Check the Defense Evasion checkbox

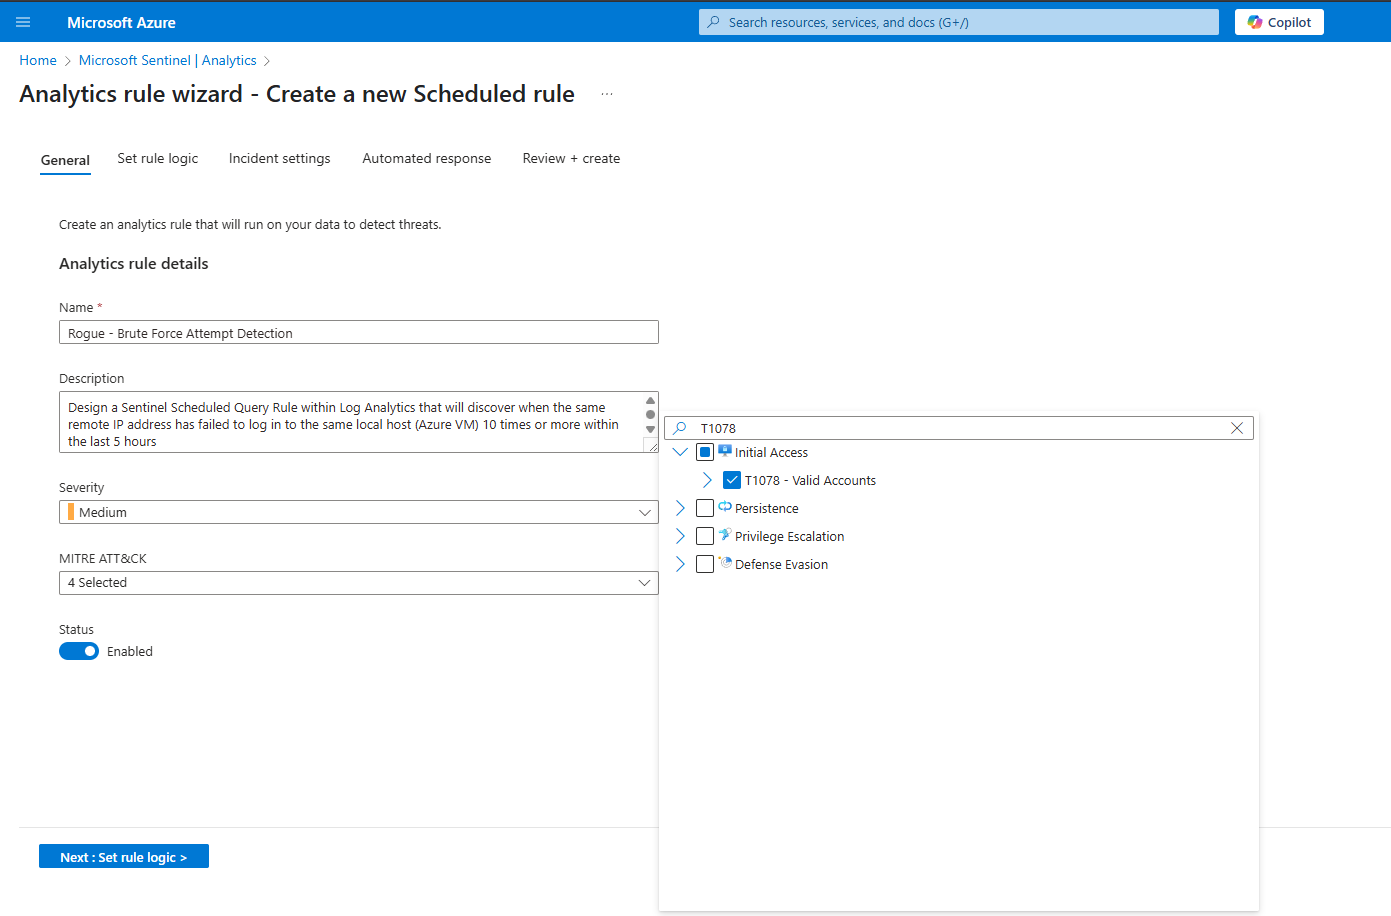pos(705,564)
